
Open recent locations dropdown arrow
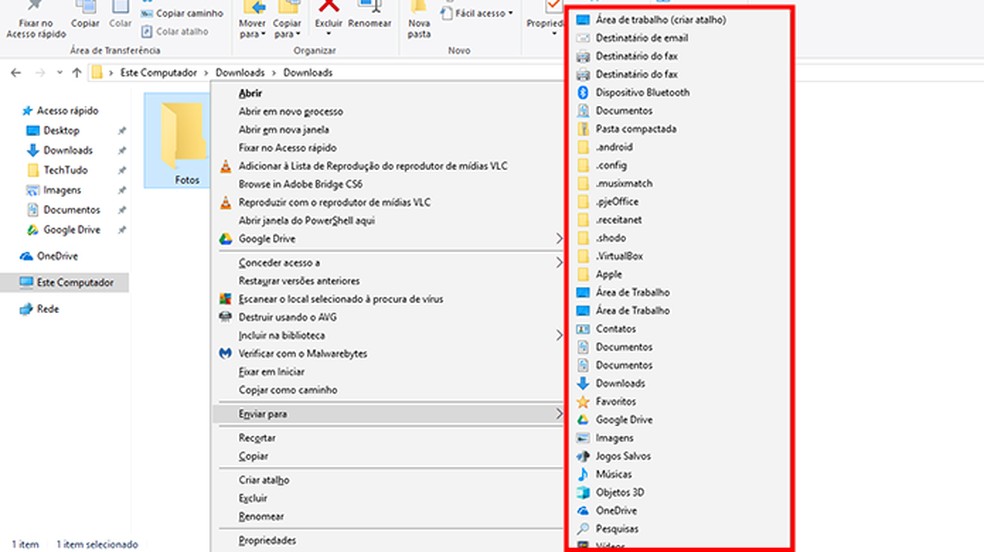coord(60,73)
